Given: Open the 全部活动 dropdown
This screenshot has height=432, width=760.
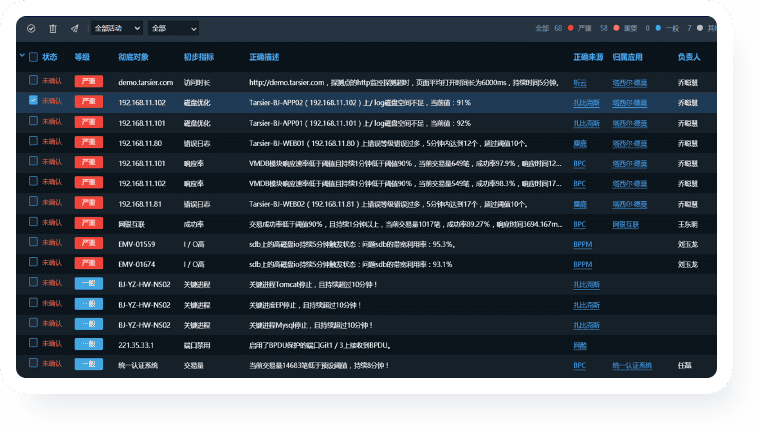Looking at the screenshot, I should tap(117, 29).
